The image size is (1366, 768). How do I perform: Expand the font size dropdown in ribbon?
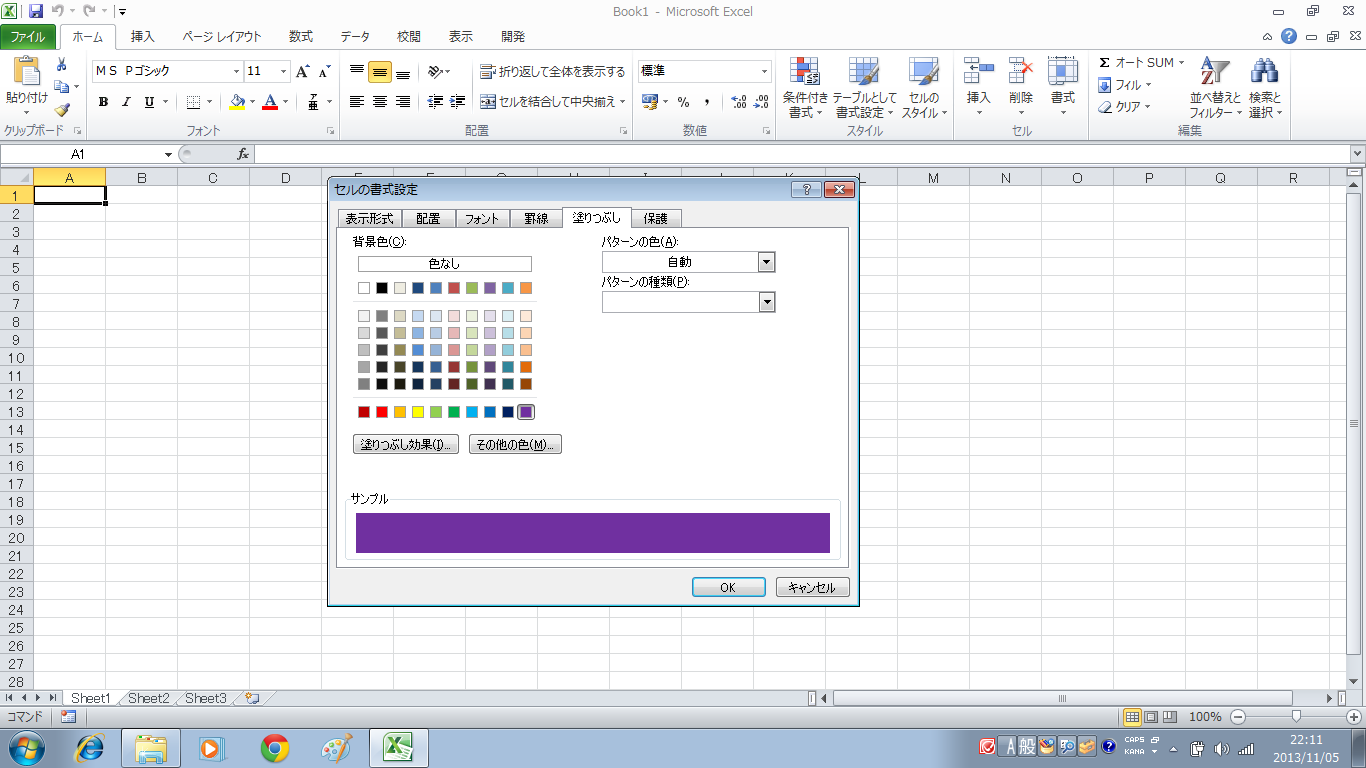[283, 72]
